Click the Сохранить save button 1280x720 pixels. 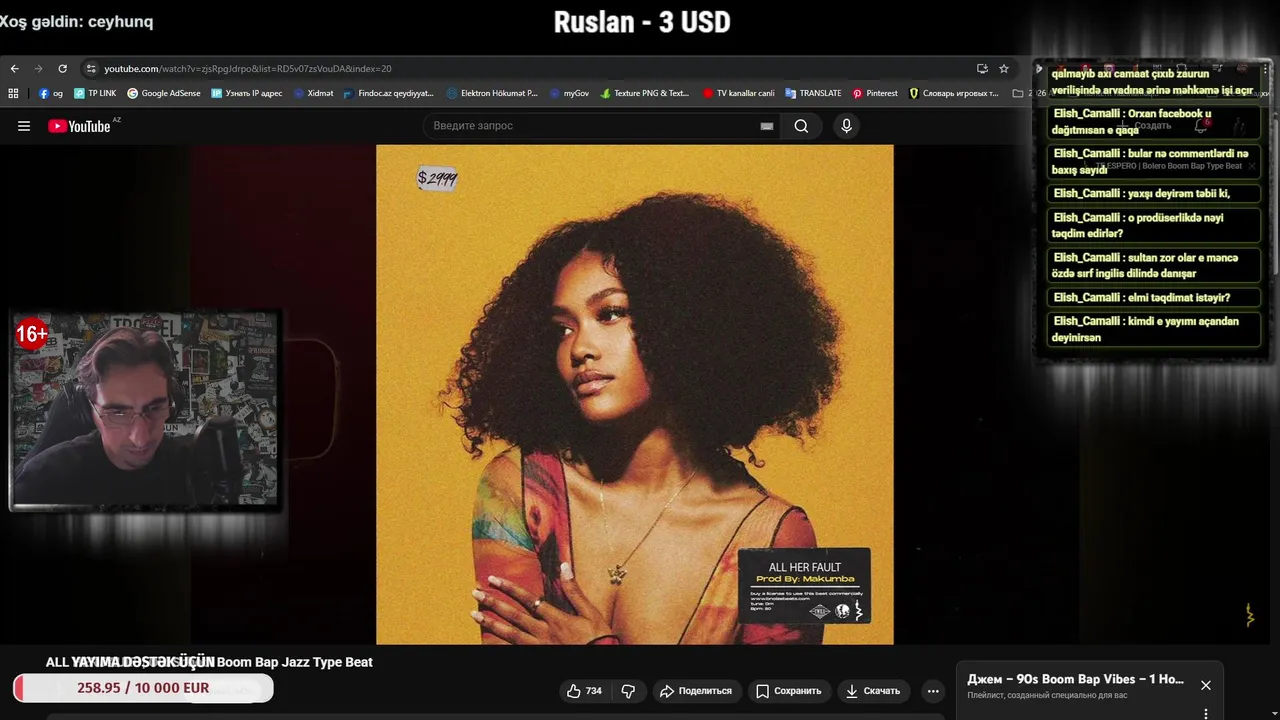[x=788, y=691]
